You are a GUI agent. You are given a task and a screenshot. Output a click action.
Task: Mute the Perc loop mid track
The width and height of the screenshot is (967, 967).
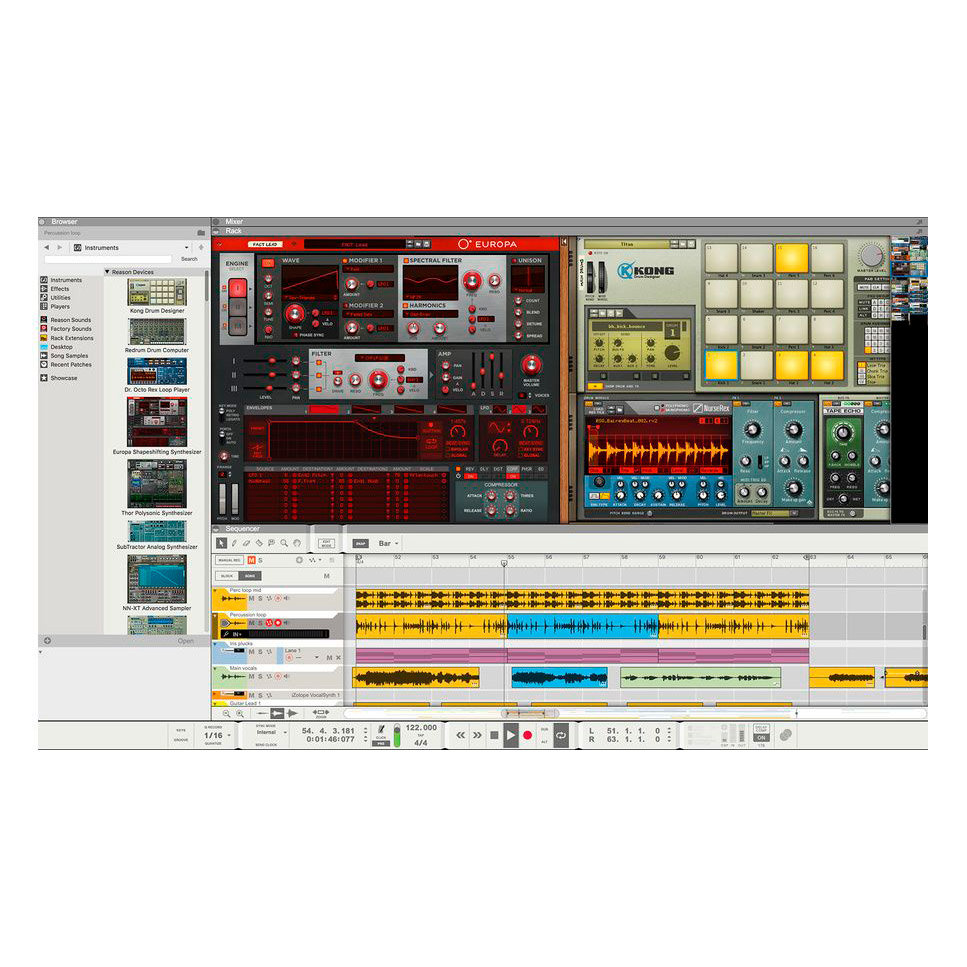point(251,598)
